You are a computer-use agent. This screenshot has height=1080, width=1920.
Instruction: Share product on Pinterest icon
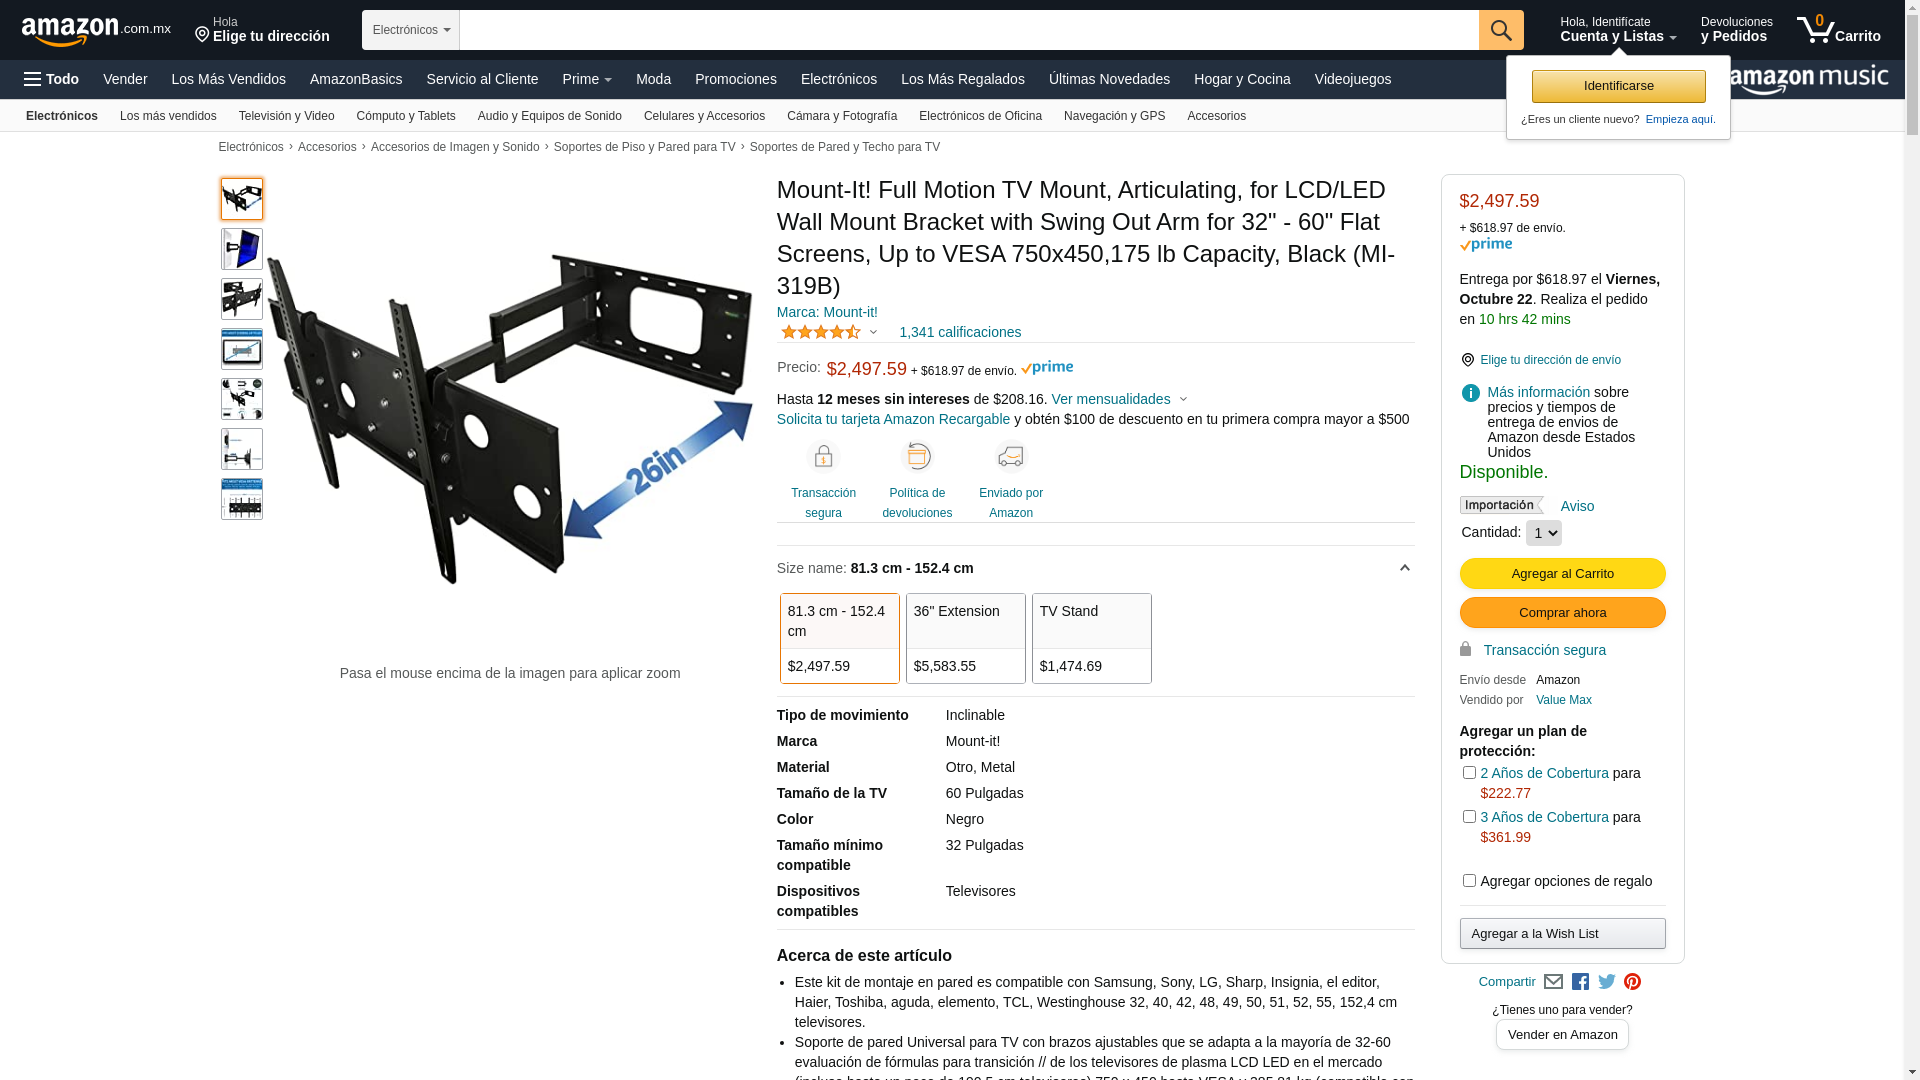1632,982
